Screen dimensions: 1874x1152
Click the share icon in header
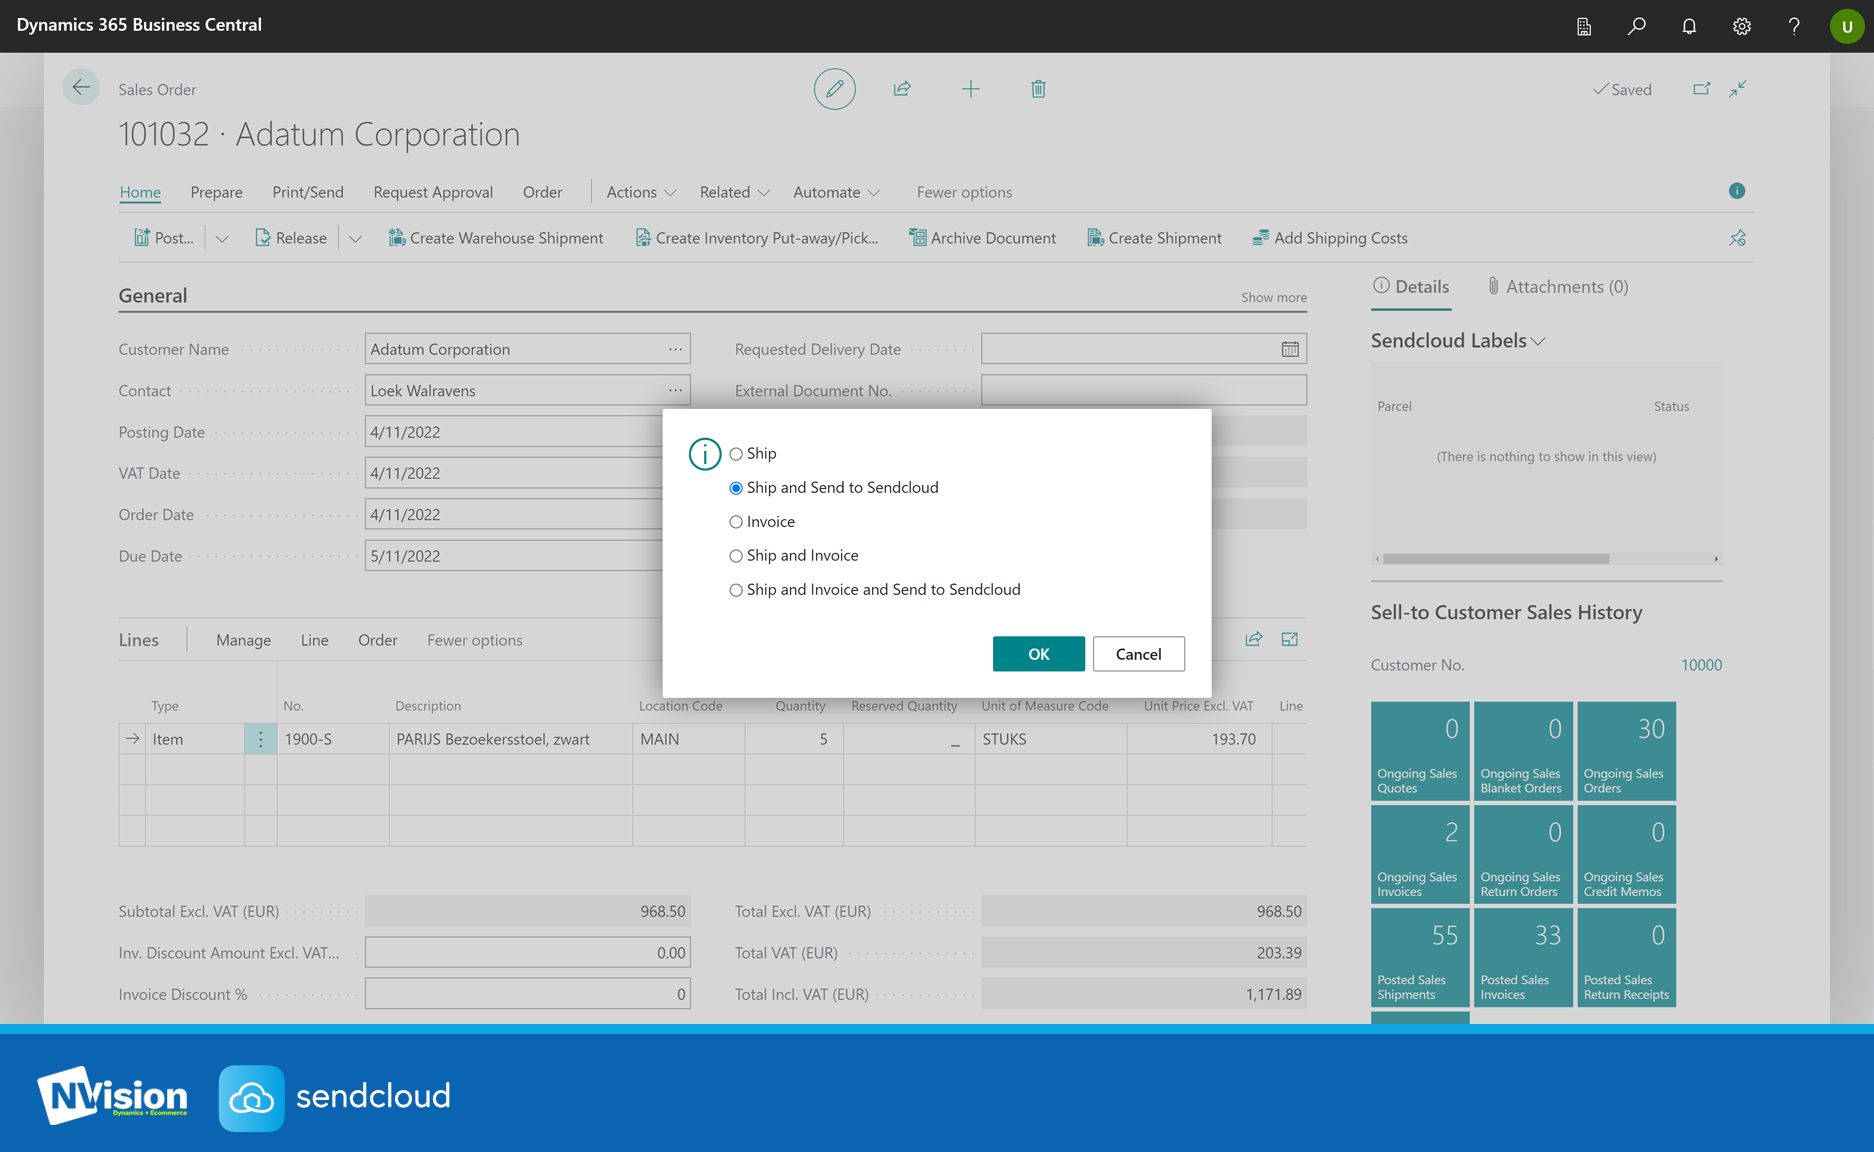point(902,89)
